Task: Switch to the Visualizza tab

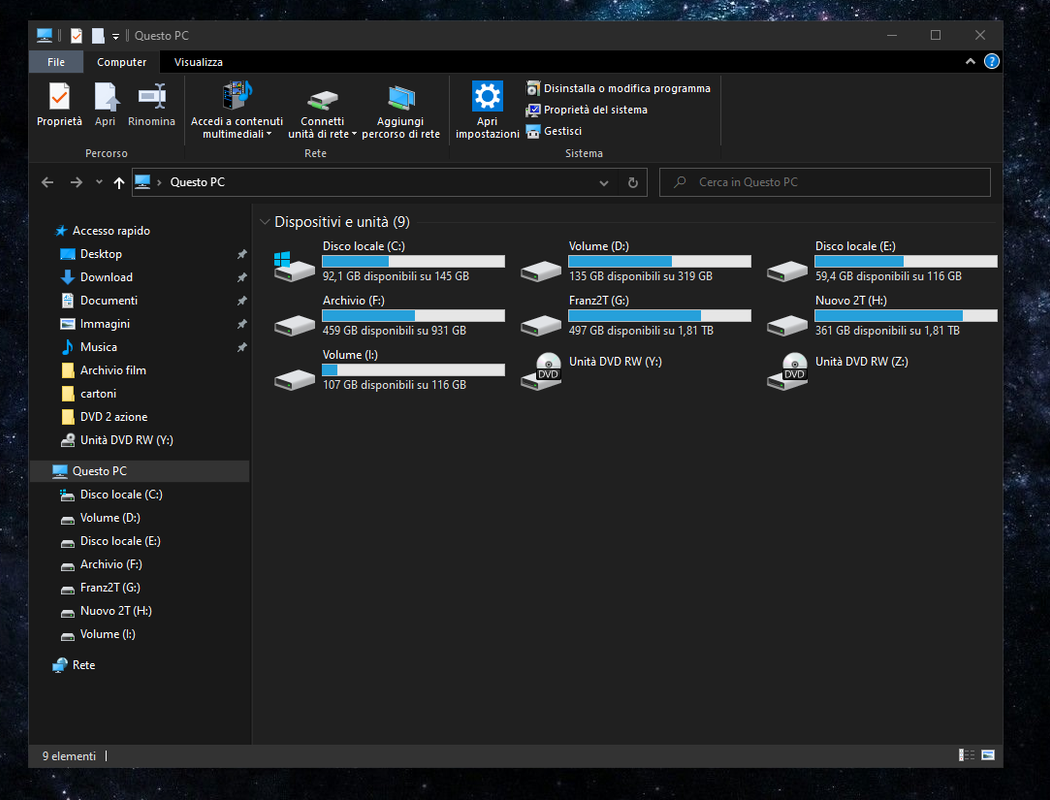Action: [x=198, y=62]
